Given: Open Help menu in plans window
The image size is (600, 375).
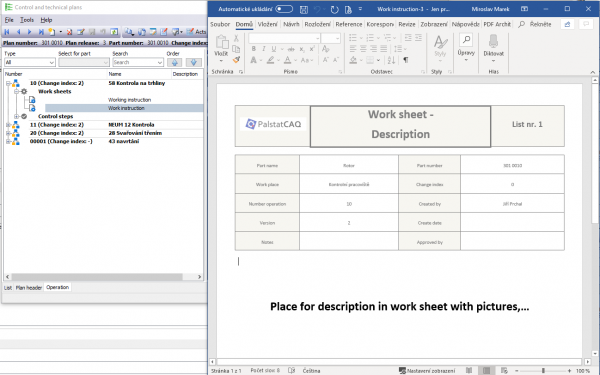Looking at the screenshot, I should 46,20.
